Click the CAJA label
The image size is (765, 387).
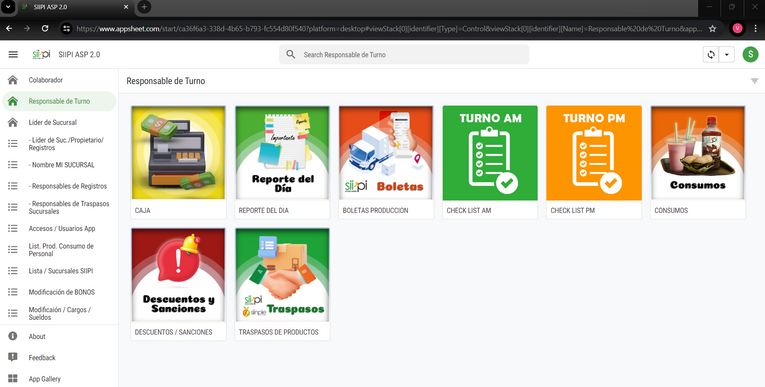142,210
